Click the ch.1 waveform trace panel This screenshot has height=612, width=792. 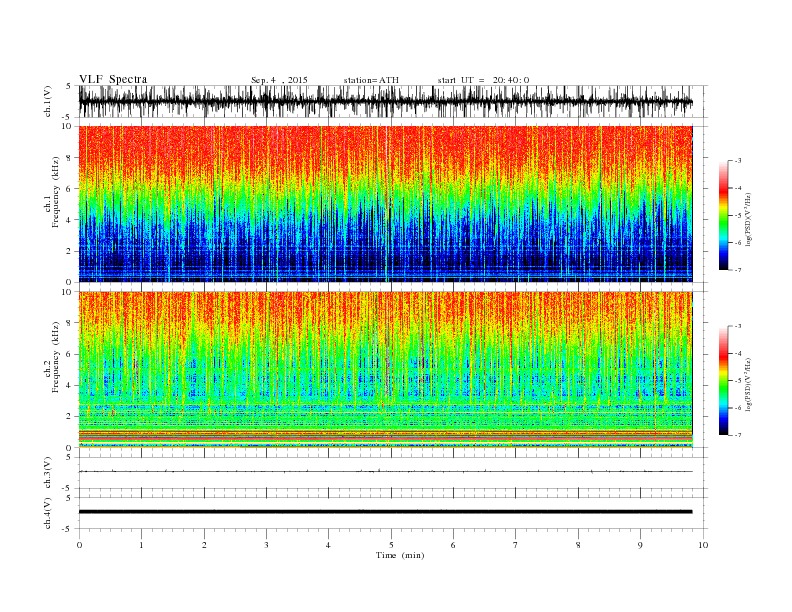tap(393, 101)
